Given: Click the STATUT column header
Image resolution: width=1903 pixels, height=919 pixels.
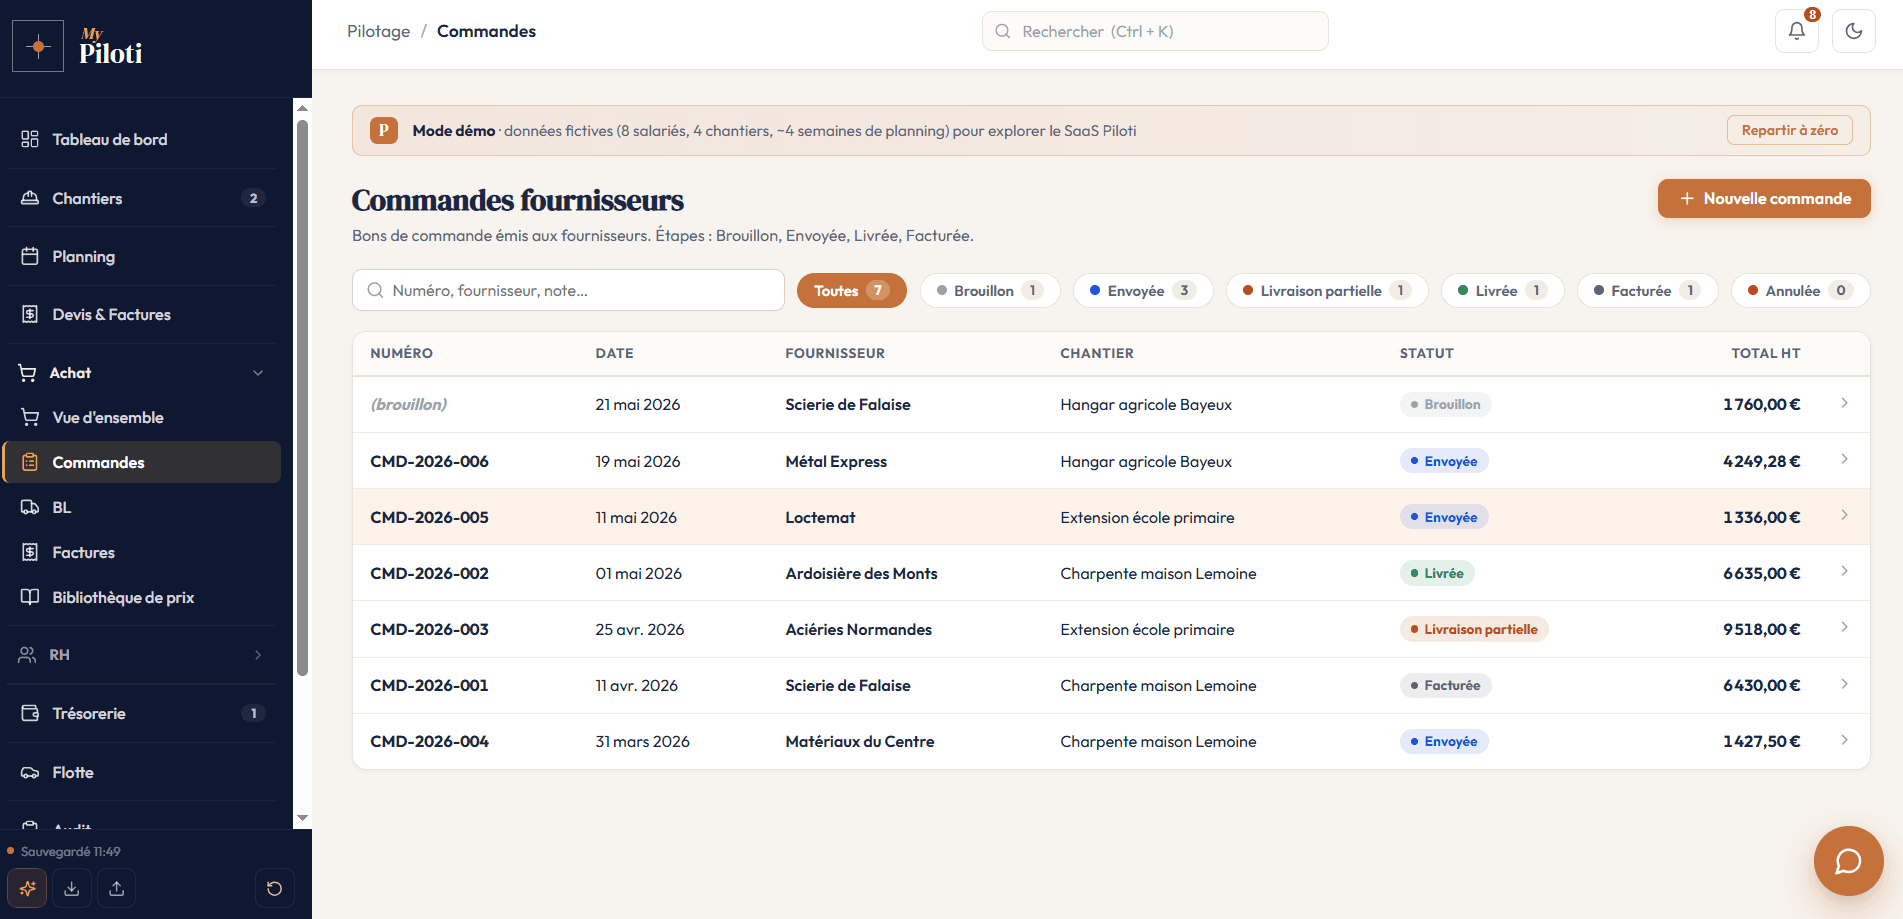Looking at the screenshot, I should tap(1426, 353).
